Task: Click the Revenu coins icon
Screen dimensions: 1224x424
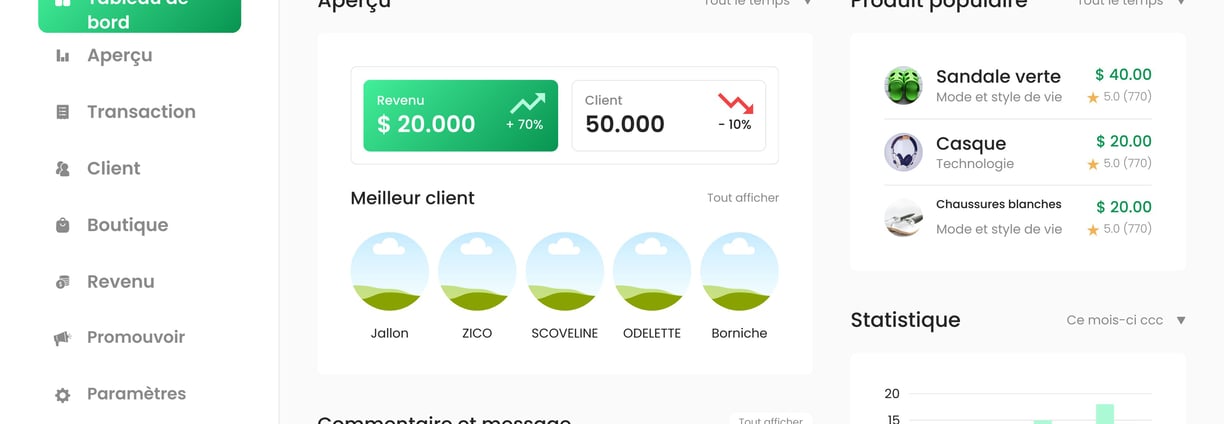Action: [x=63, y=282]
